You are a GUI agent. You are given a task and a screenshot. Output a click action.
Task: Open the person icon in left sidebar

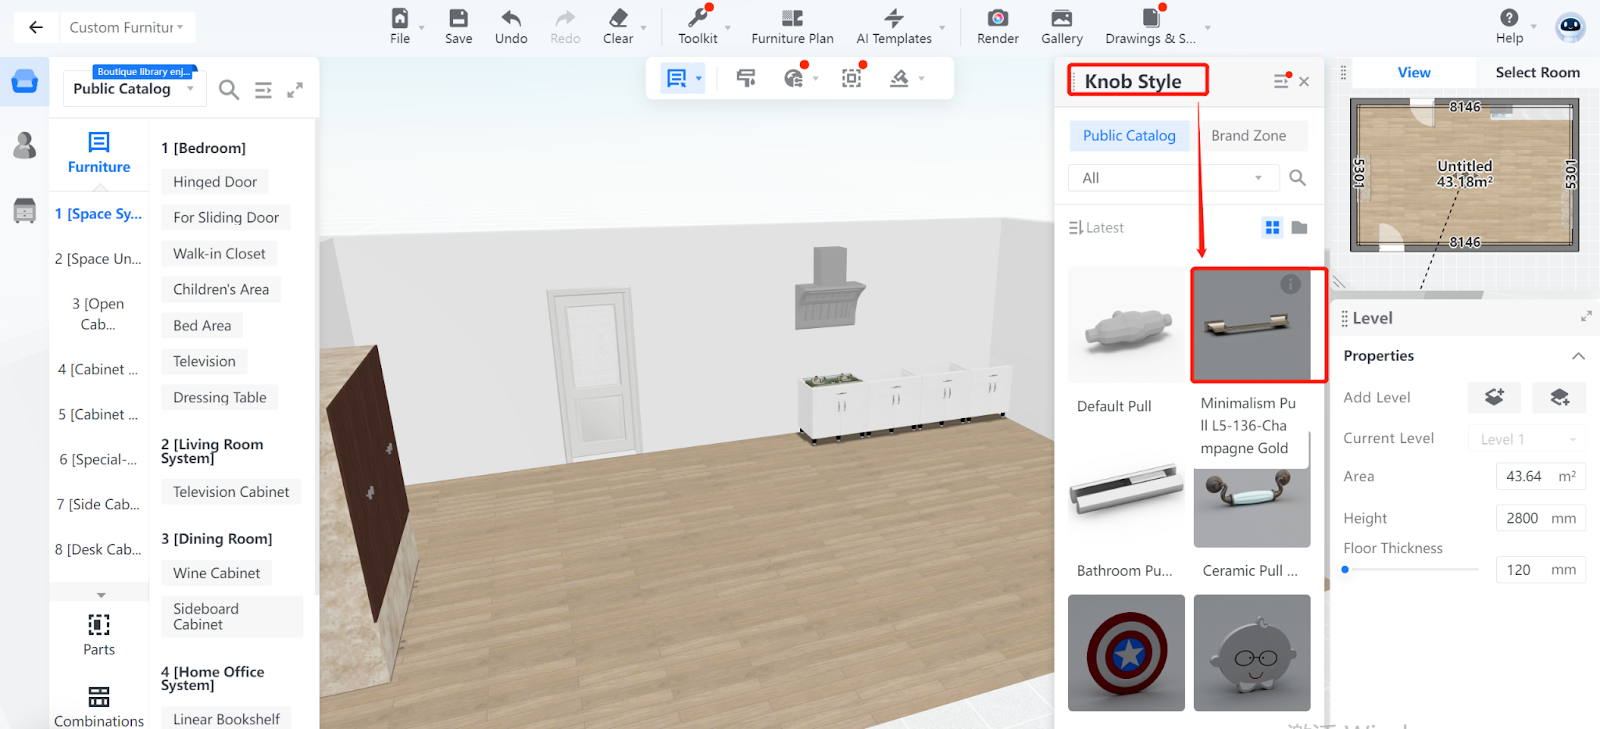[x=25, y=146]
